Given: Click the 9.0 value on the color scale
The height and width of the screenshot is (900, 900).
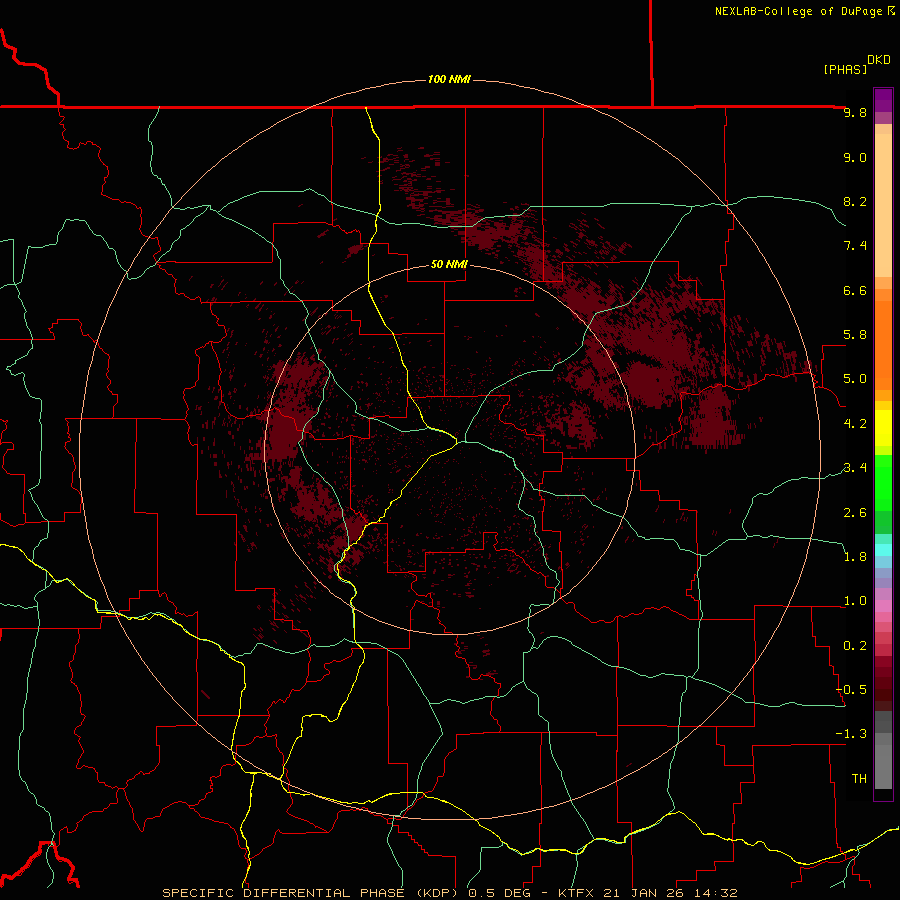Looking at the screenshot, I should tap(855, 157).
